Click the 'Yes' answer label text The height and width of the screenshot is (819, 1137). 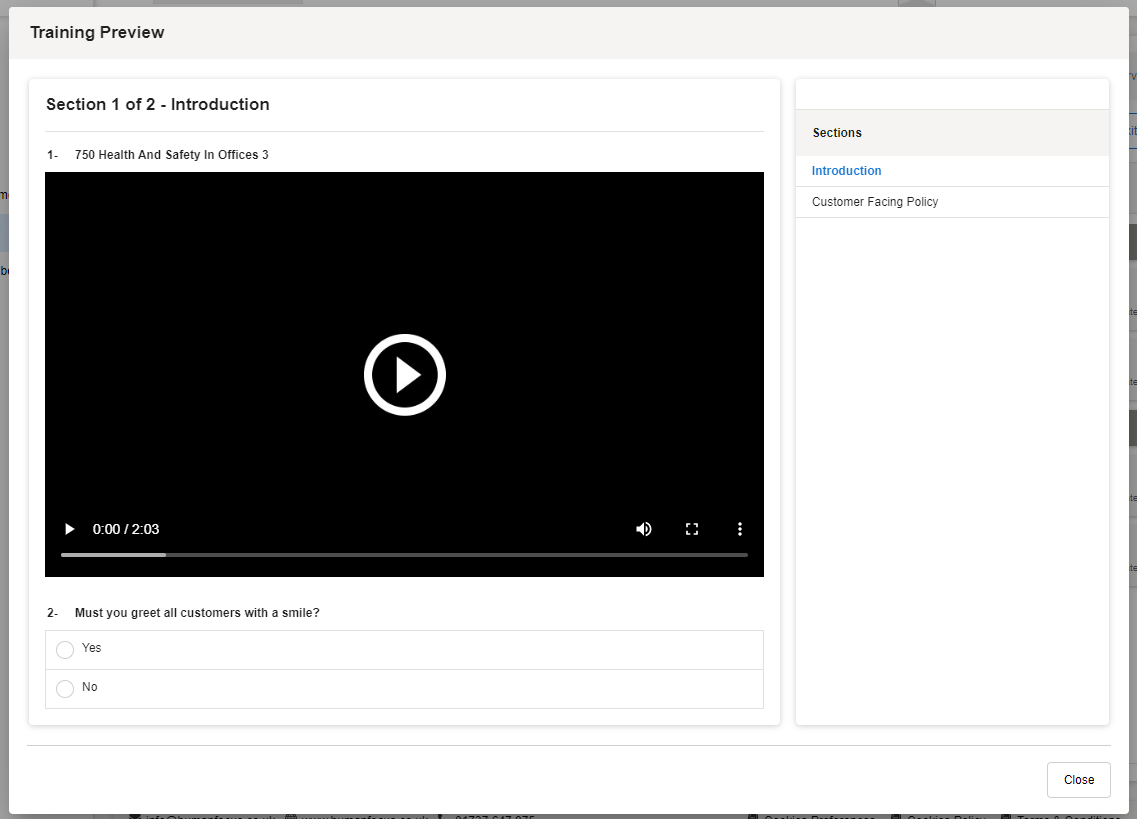[92, 648]
